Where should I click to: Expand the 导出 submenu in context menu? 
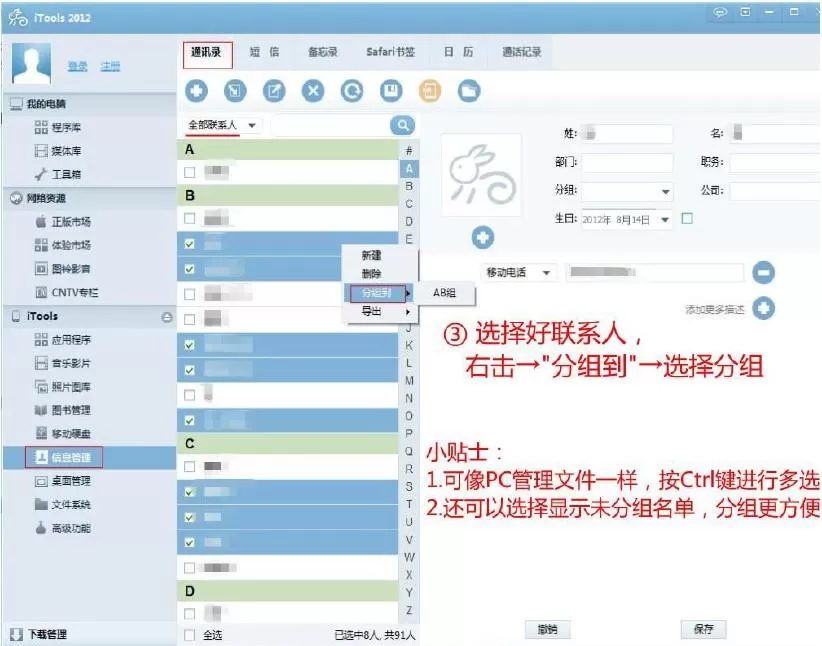[380, 311]
